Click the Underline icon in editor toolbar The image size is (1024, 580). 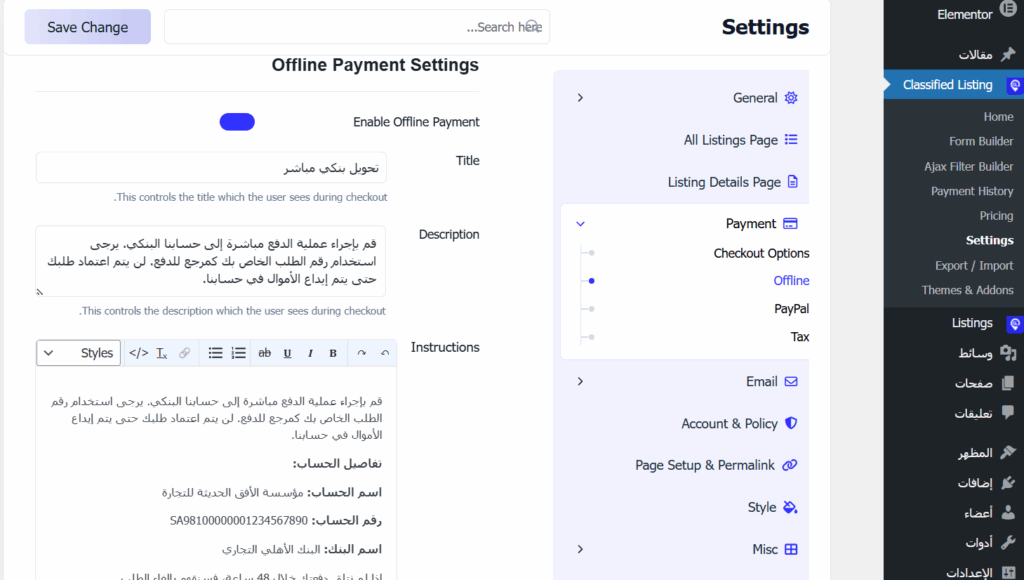[287, 353]
